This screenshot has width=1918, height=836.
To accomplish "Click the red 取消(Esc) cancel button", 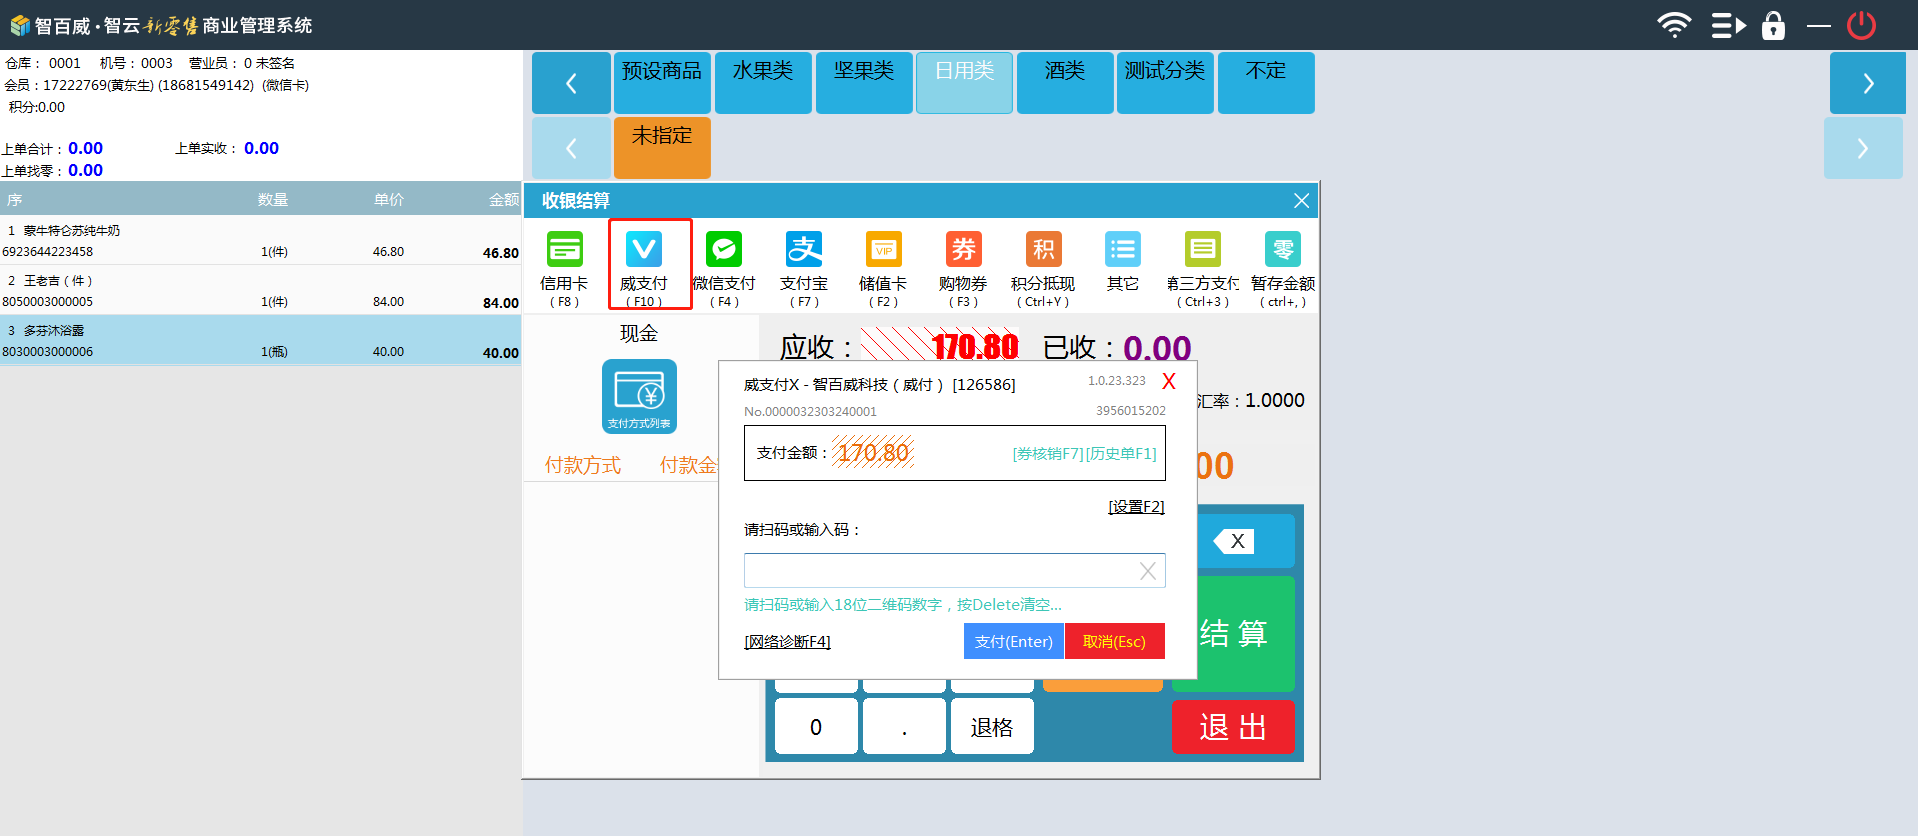I will click(x=1114, y=641).
